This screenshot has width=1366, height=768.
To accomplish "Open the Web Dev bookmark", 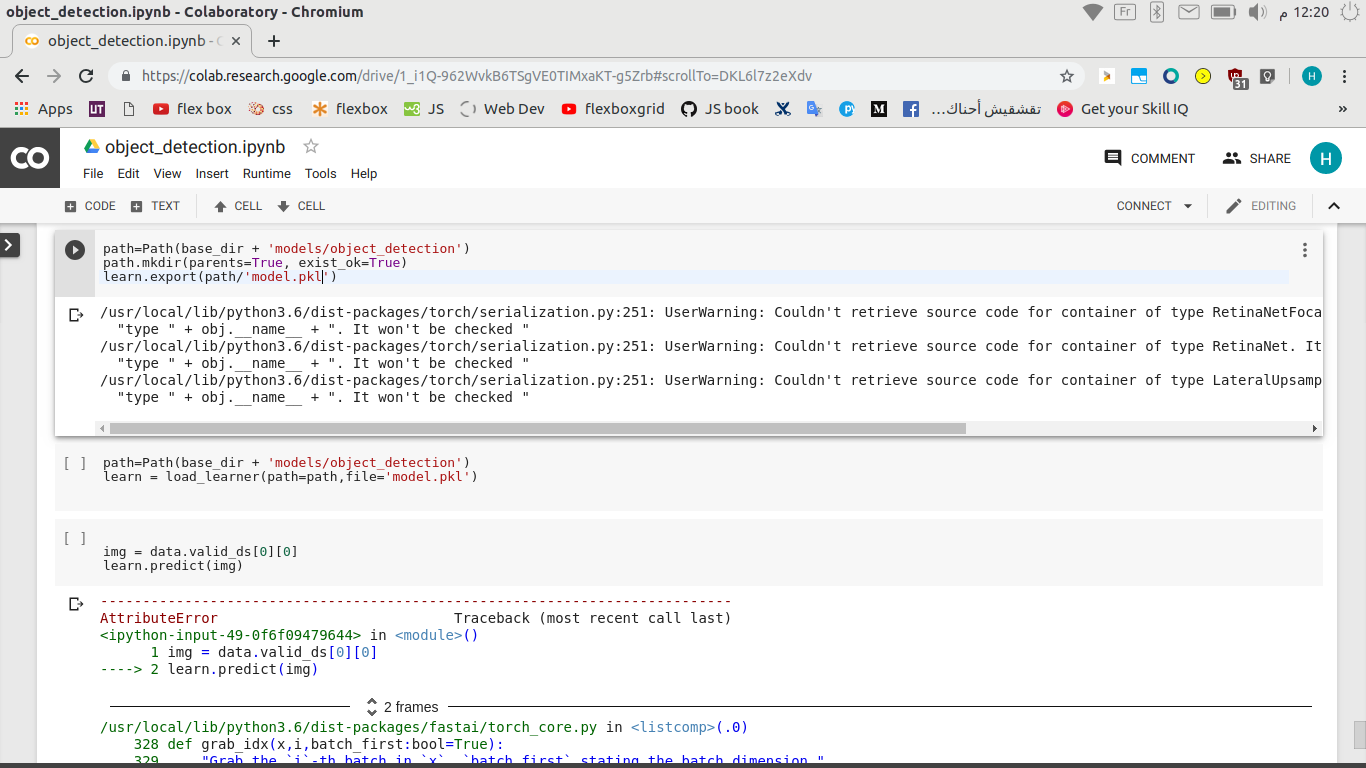I will [x=502, y=109].
